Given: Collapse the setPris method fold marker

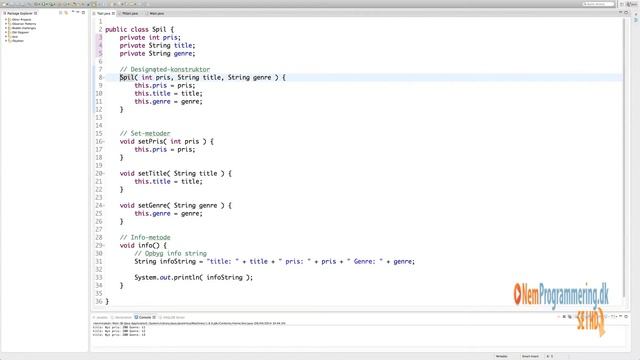Looking at the screenshot, I should [104, 142].
